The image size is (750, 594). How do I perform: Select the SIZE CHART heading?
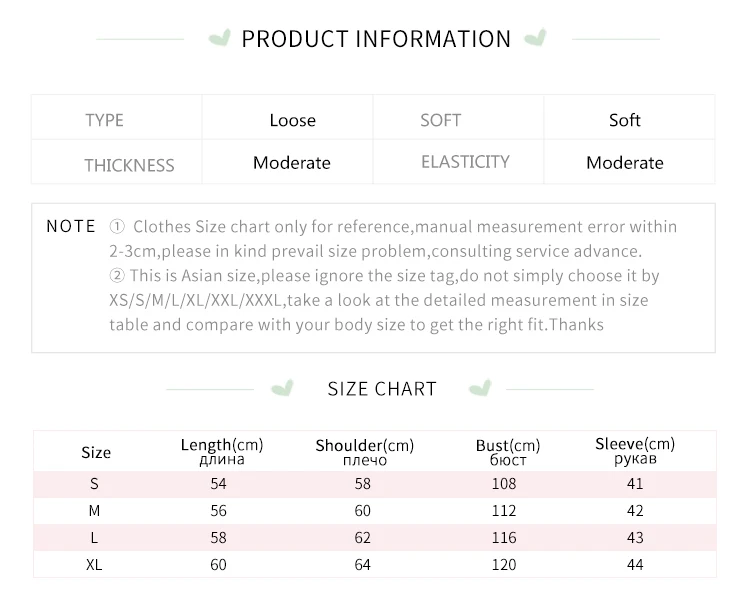pyautogui.click(x=382, y=389)
